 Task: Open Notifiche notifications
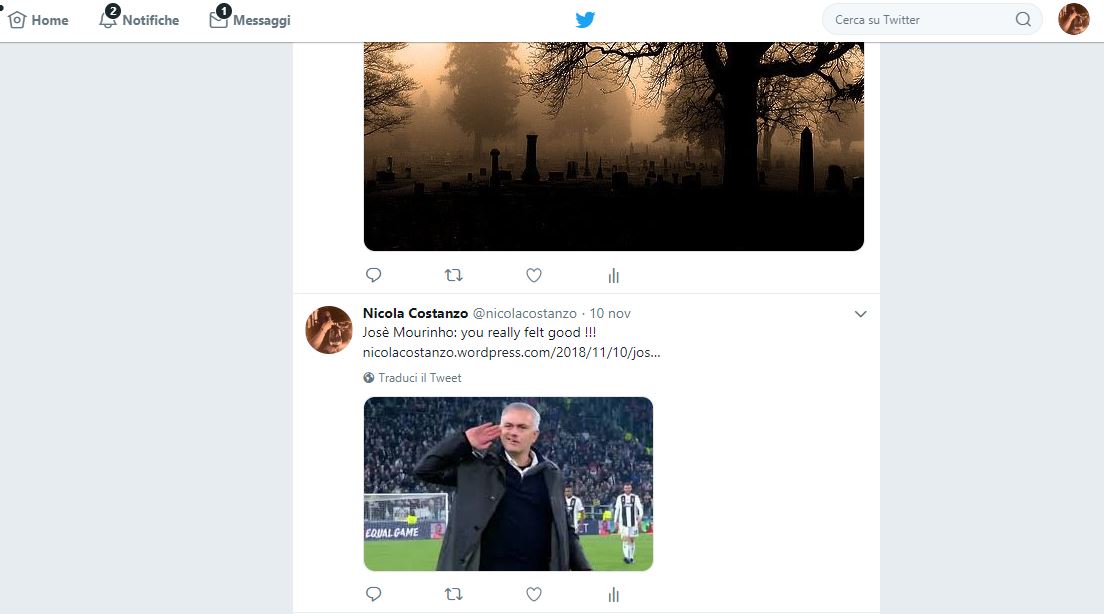[140, 20]
